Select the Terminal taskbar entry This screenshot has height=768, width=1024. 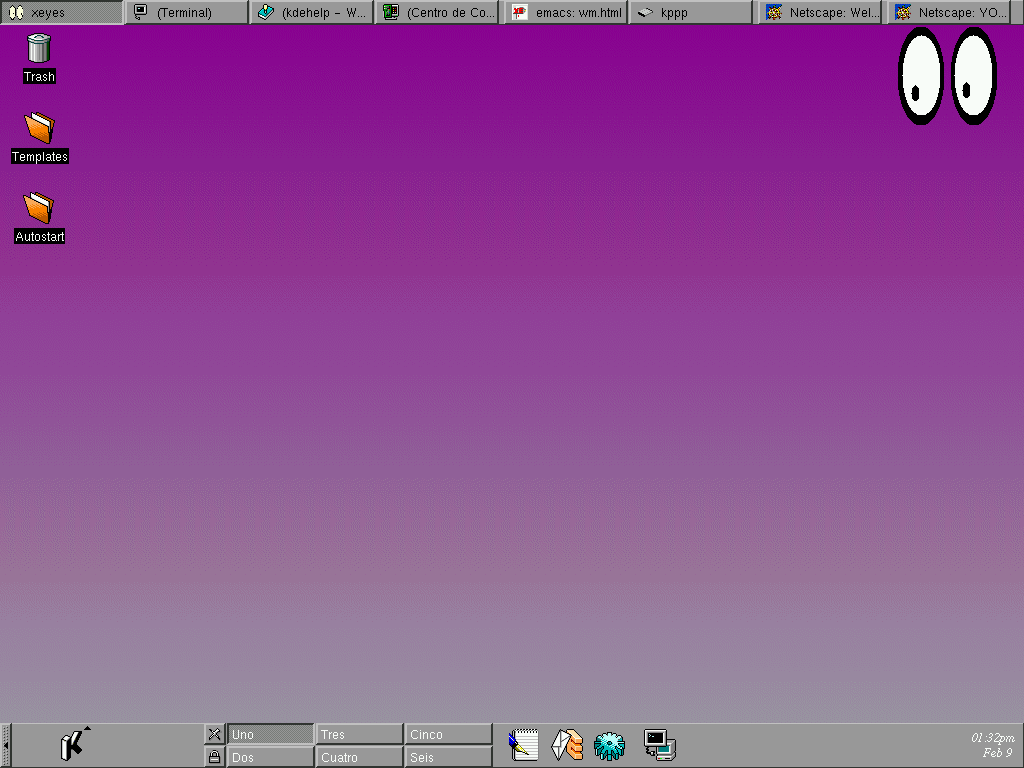(186, 13)
